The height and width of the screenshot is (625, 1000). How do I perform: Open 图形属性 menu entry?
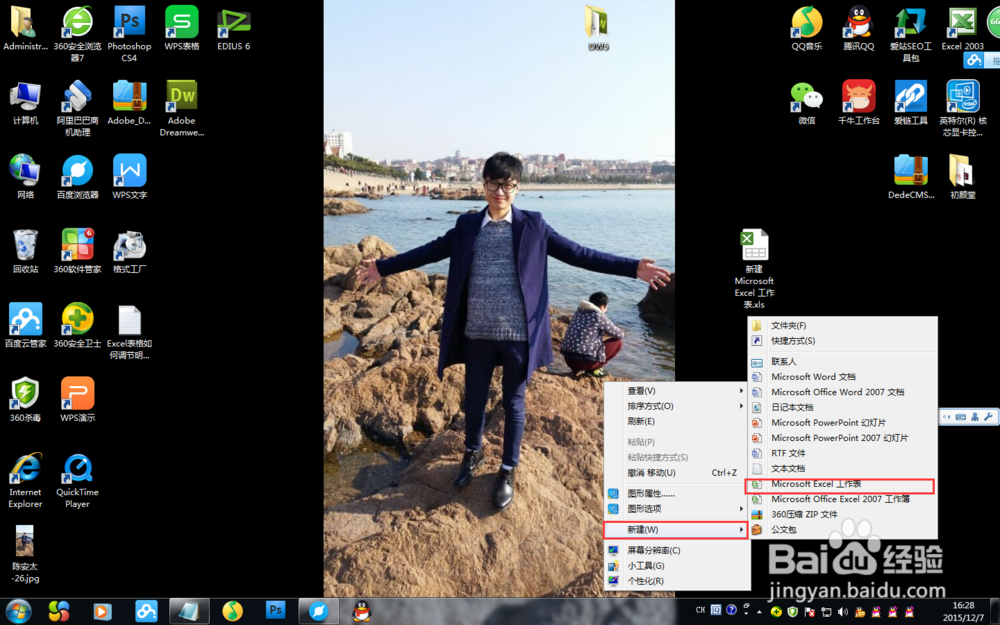(676, 493)
